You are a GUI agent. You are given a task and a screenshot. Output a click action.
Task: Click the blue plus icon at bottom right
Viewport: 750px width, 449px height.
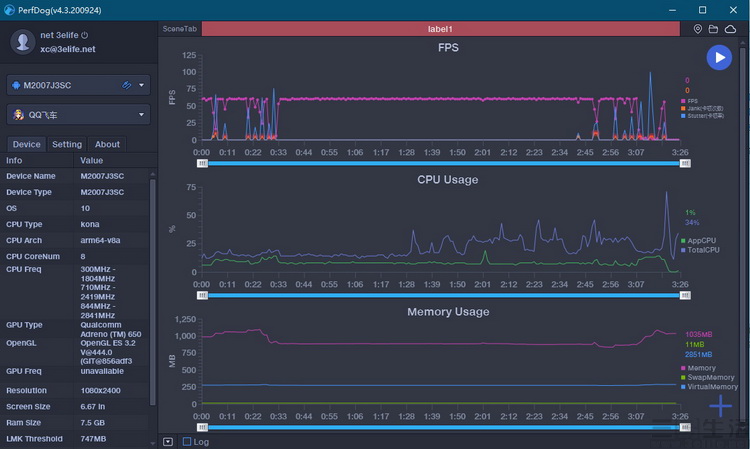point(720,406)
